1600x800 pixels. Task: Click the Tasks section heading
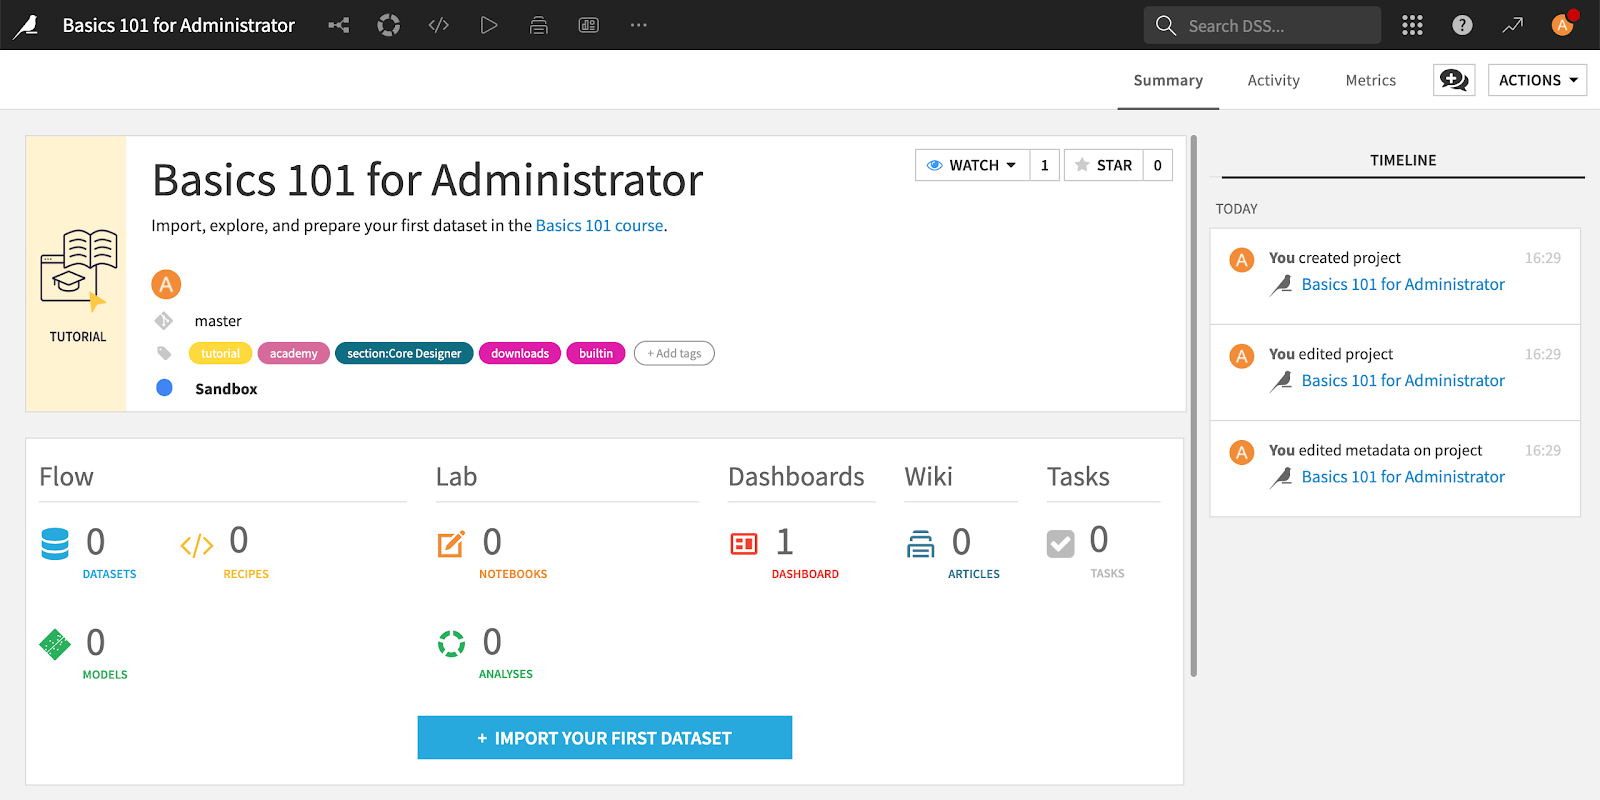[1078, 477]
